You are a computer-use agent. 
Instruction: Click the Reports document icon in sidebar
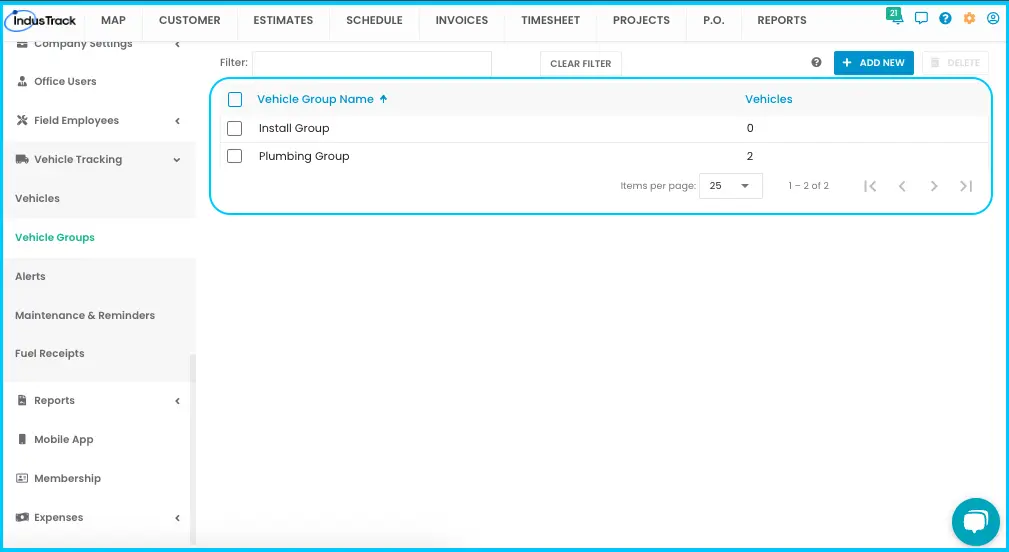(22, 400)
